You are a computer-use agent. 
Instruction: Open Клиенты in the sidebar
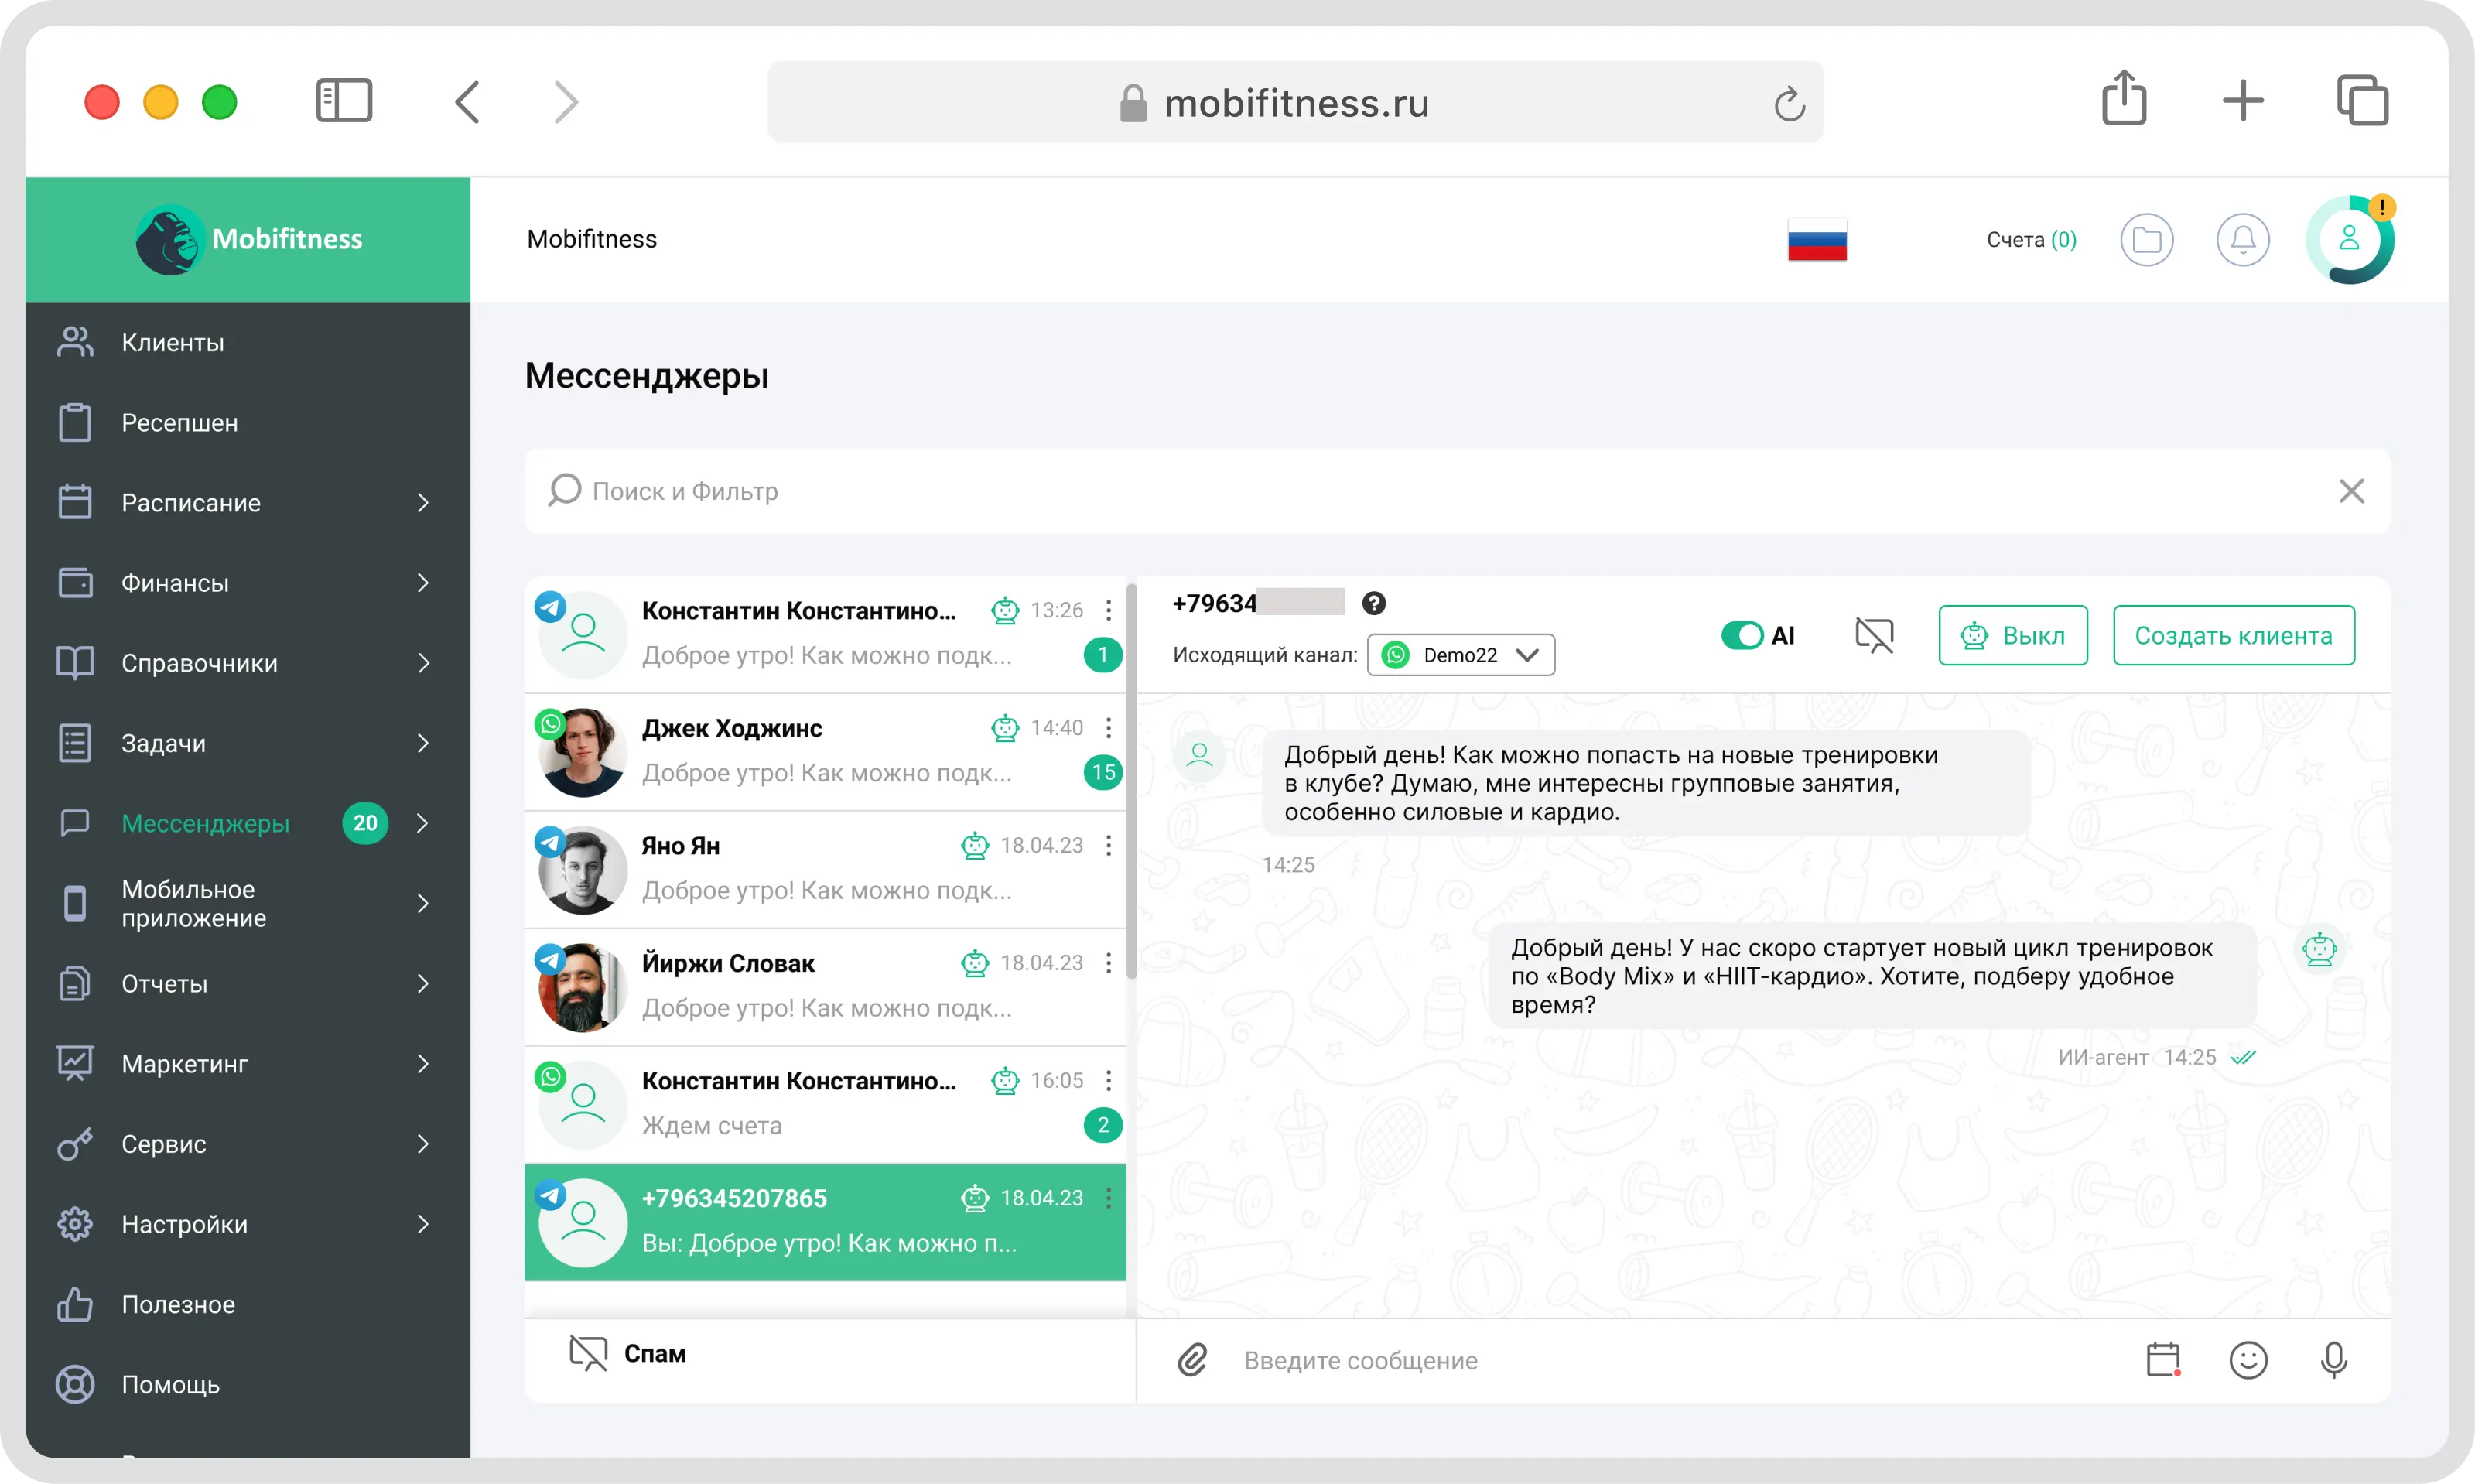click(247, 342)
